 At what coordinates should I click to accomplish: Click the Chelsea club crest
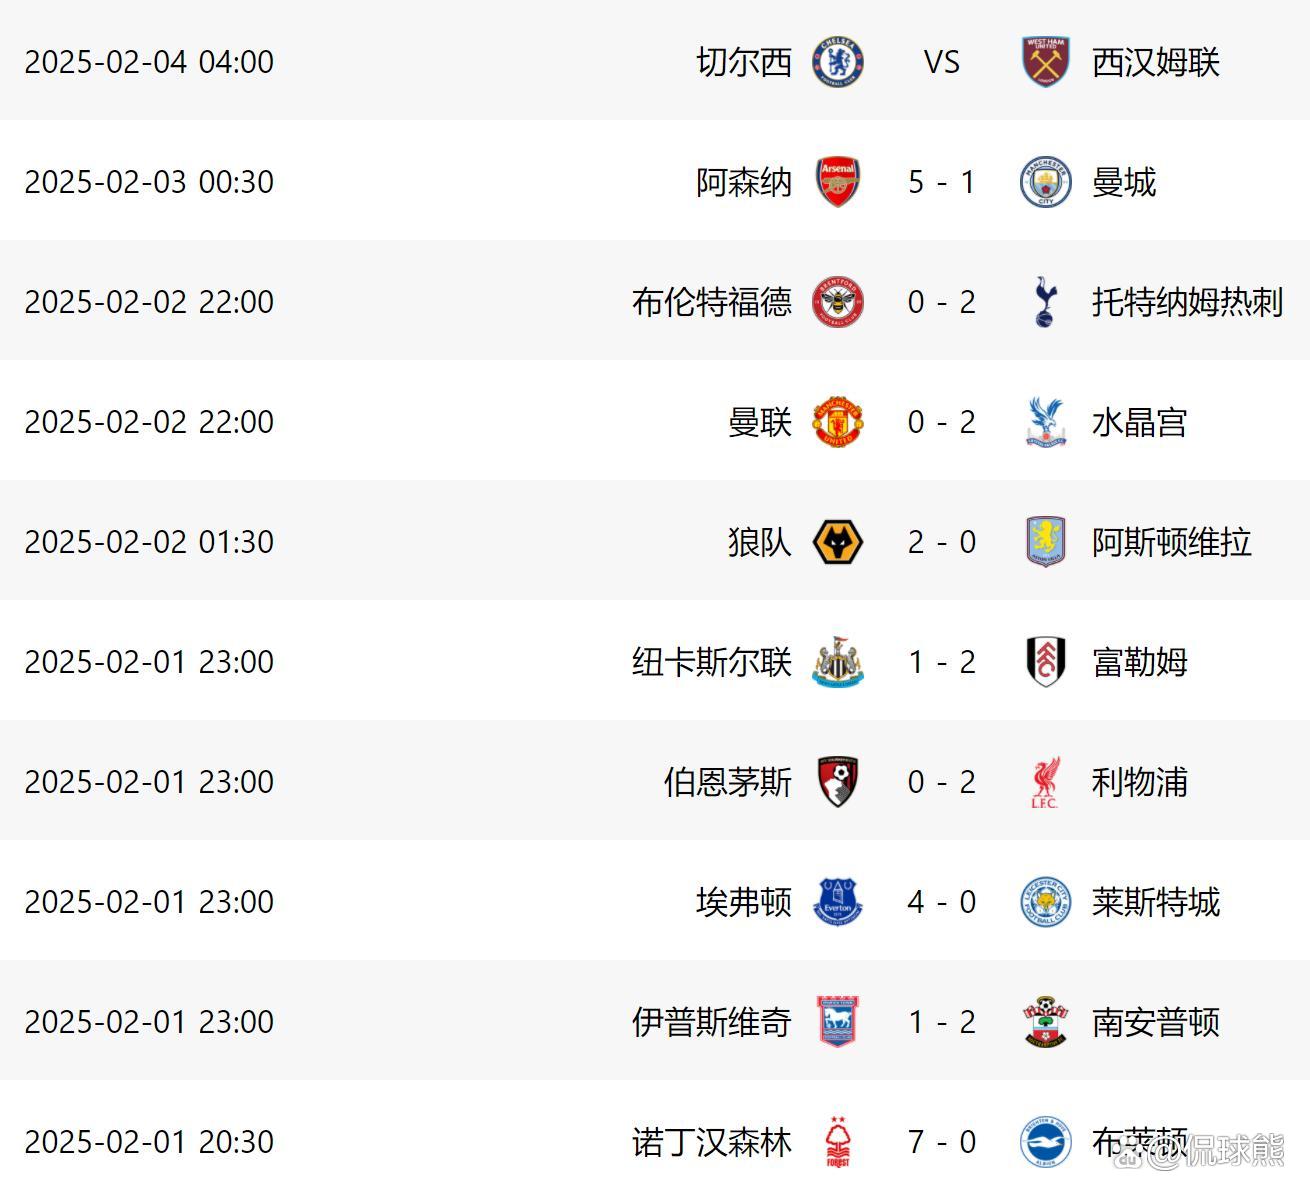pos(838,61)
